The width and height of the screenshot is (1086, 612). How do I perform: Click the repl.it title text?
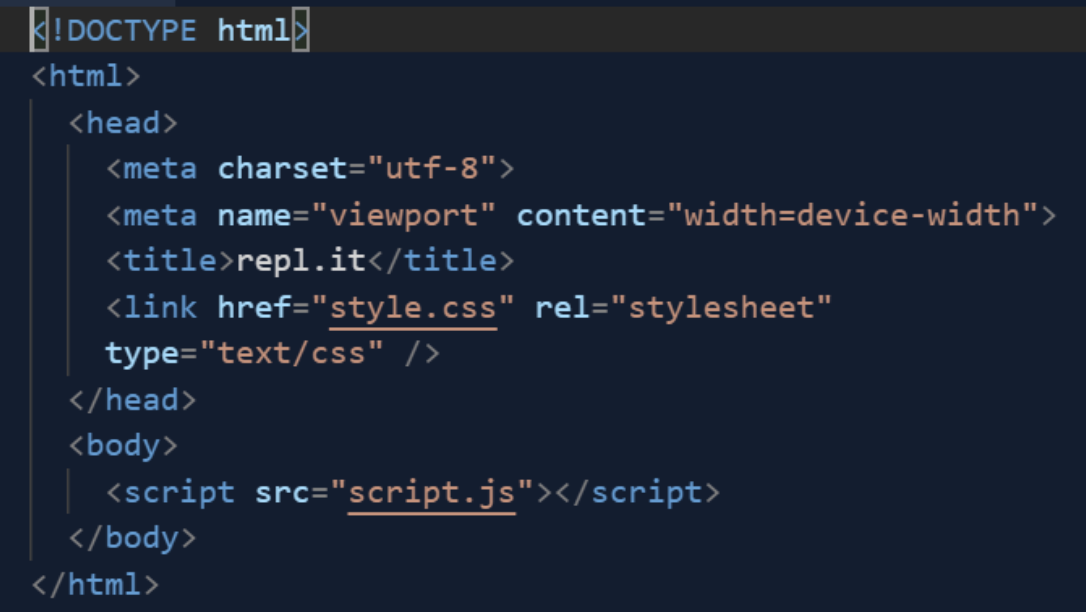[x=301, y=261]
